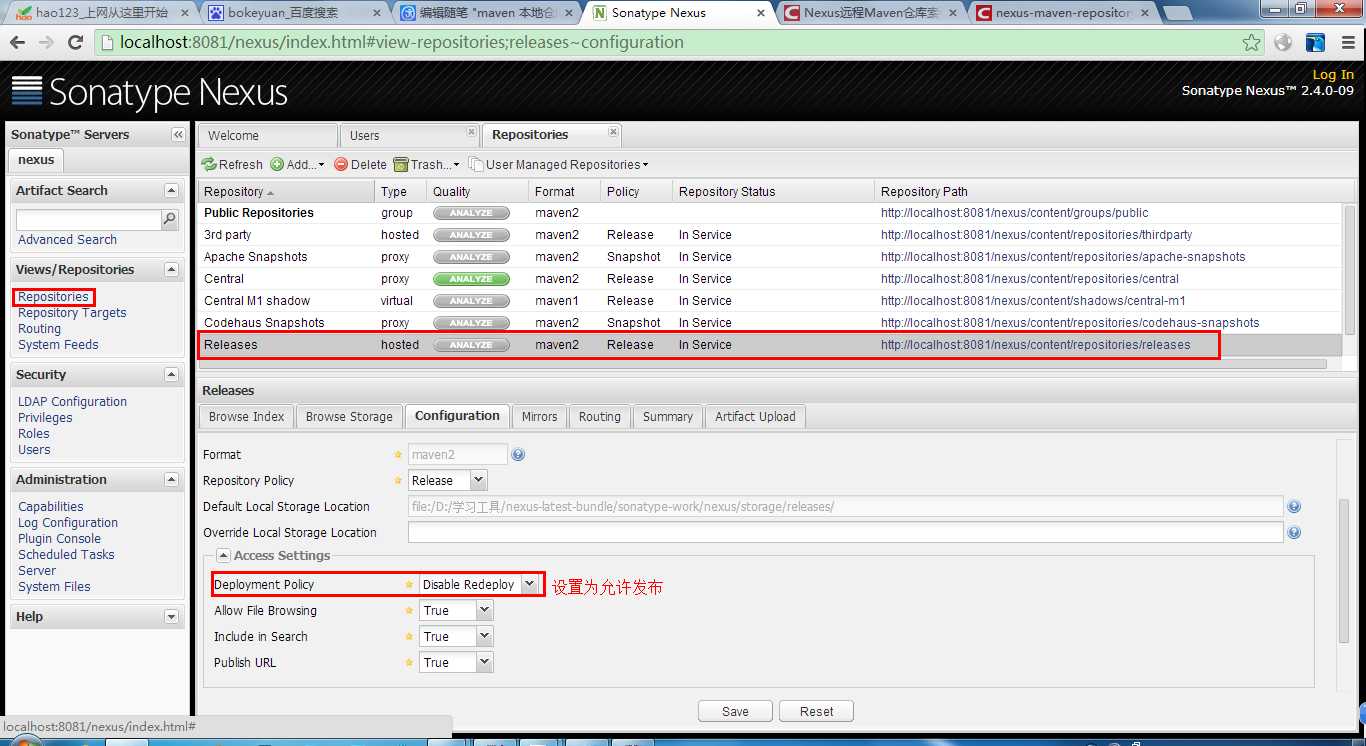This screenshot has height=746, width=1366.
Task: Click the browser forward arrow
Action: coord(46,43)
